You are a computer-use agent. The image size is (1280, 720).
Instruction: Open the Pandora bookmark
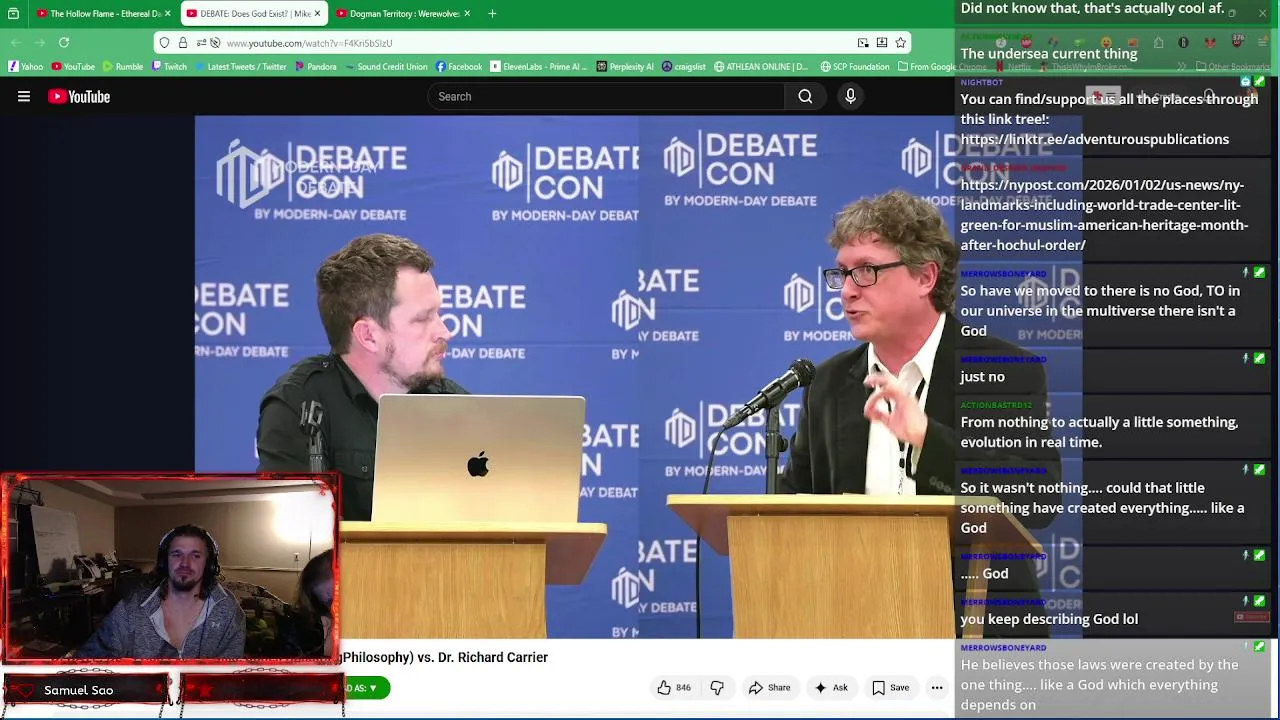[x=315, y=66]
